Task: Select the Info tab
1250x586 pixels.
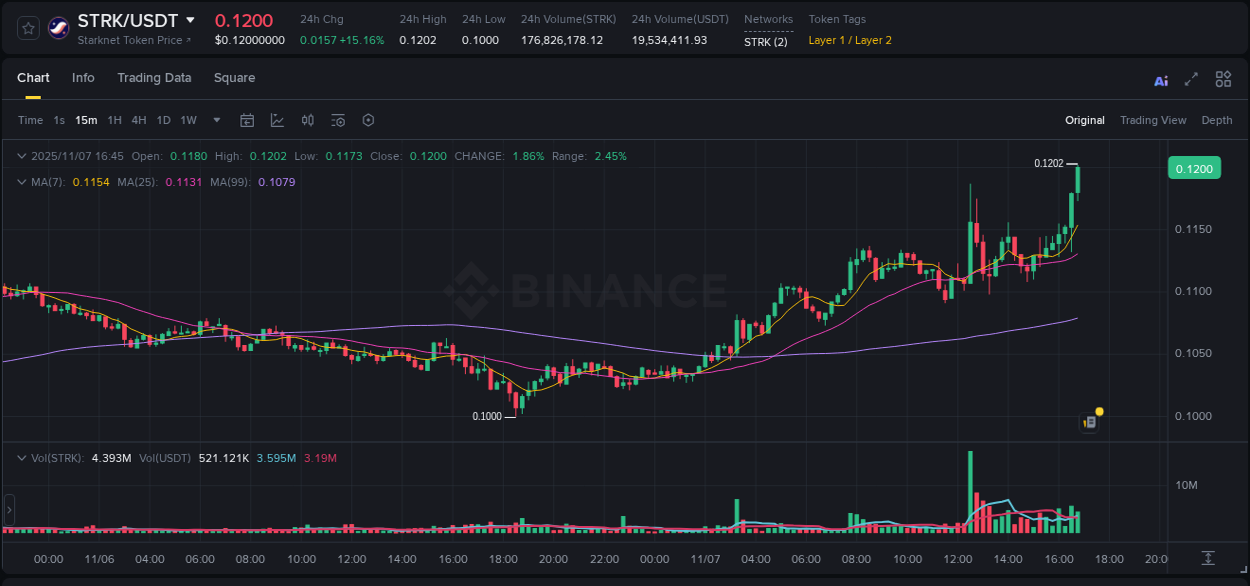Action: 83,78
